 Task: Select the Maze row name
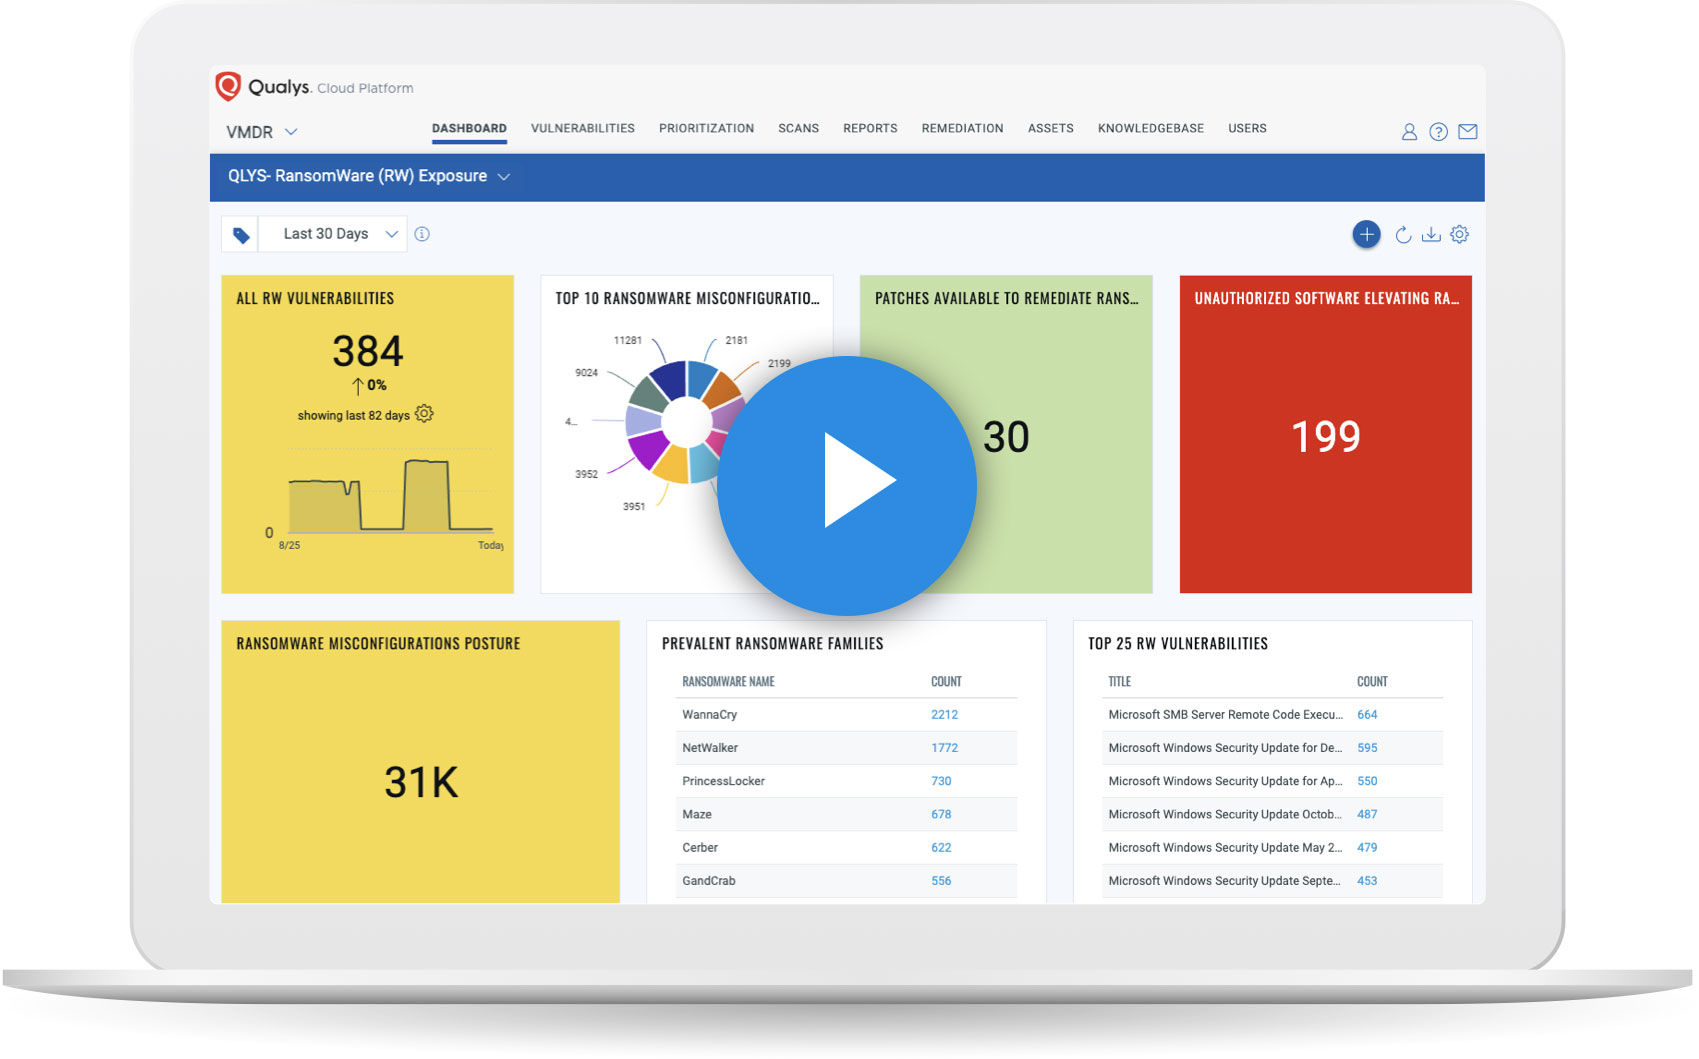[697, 815]
